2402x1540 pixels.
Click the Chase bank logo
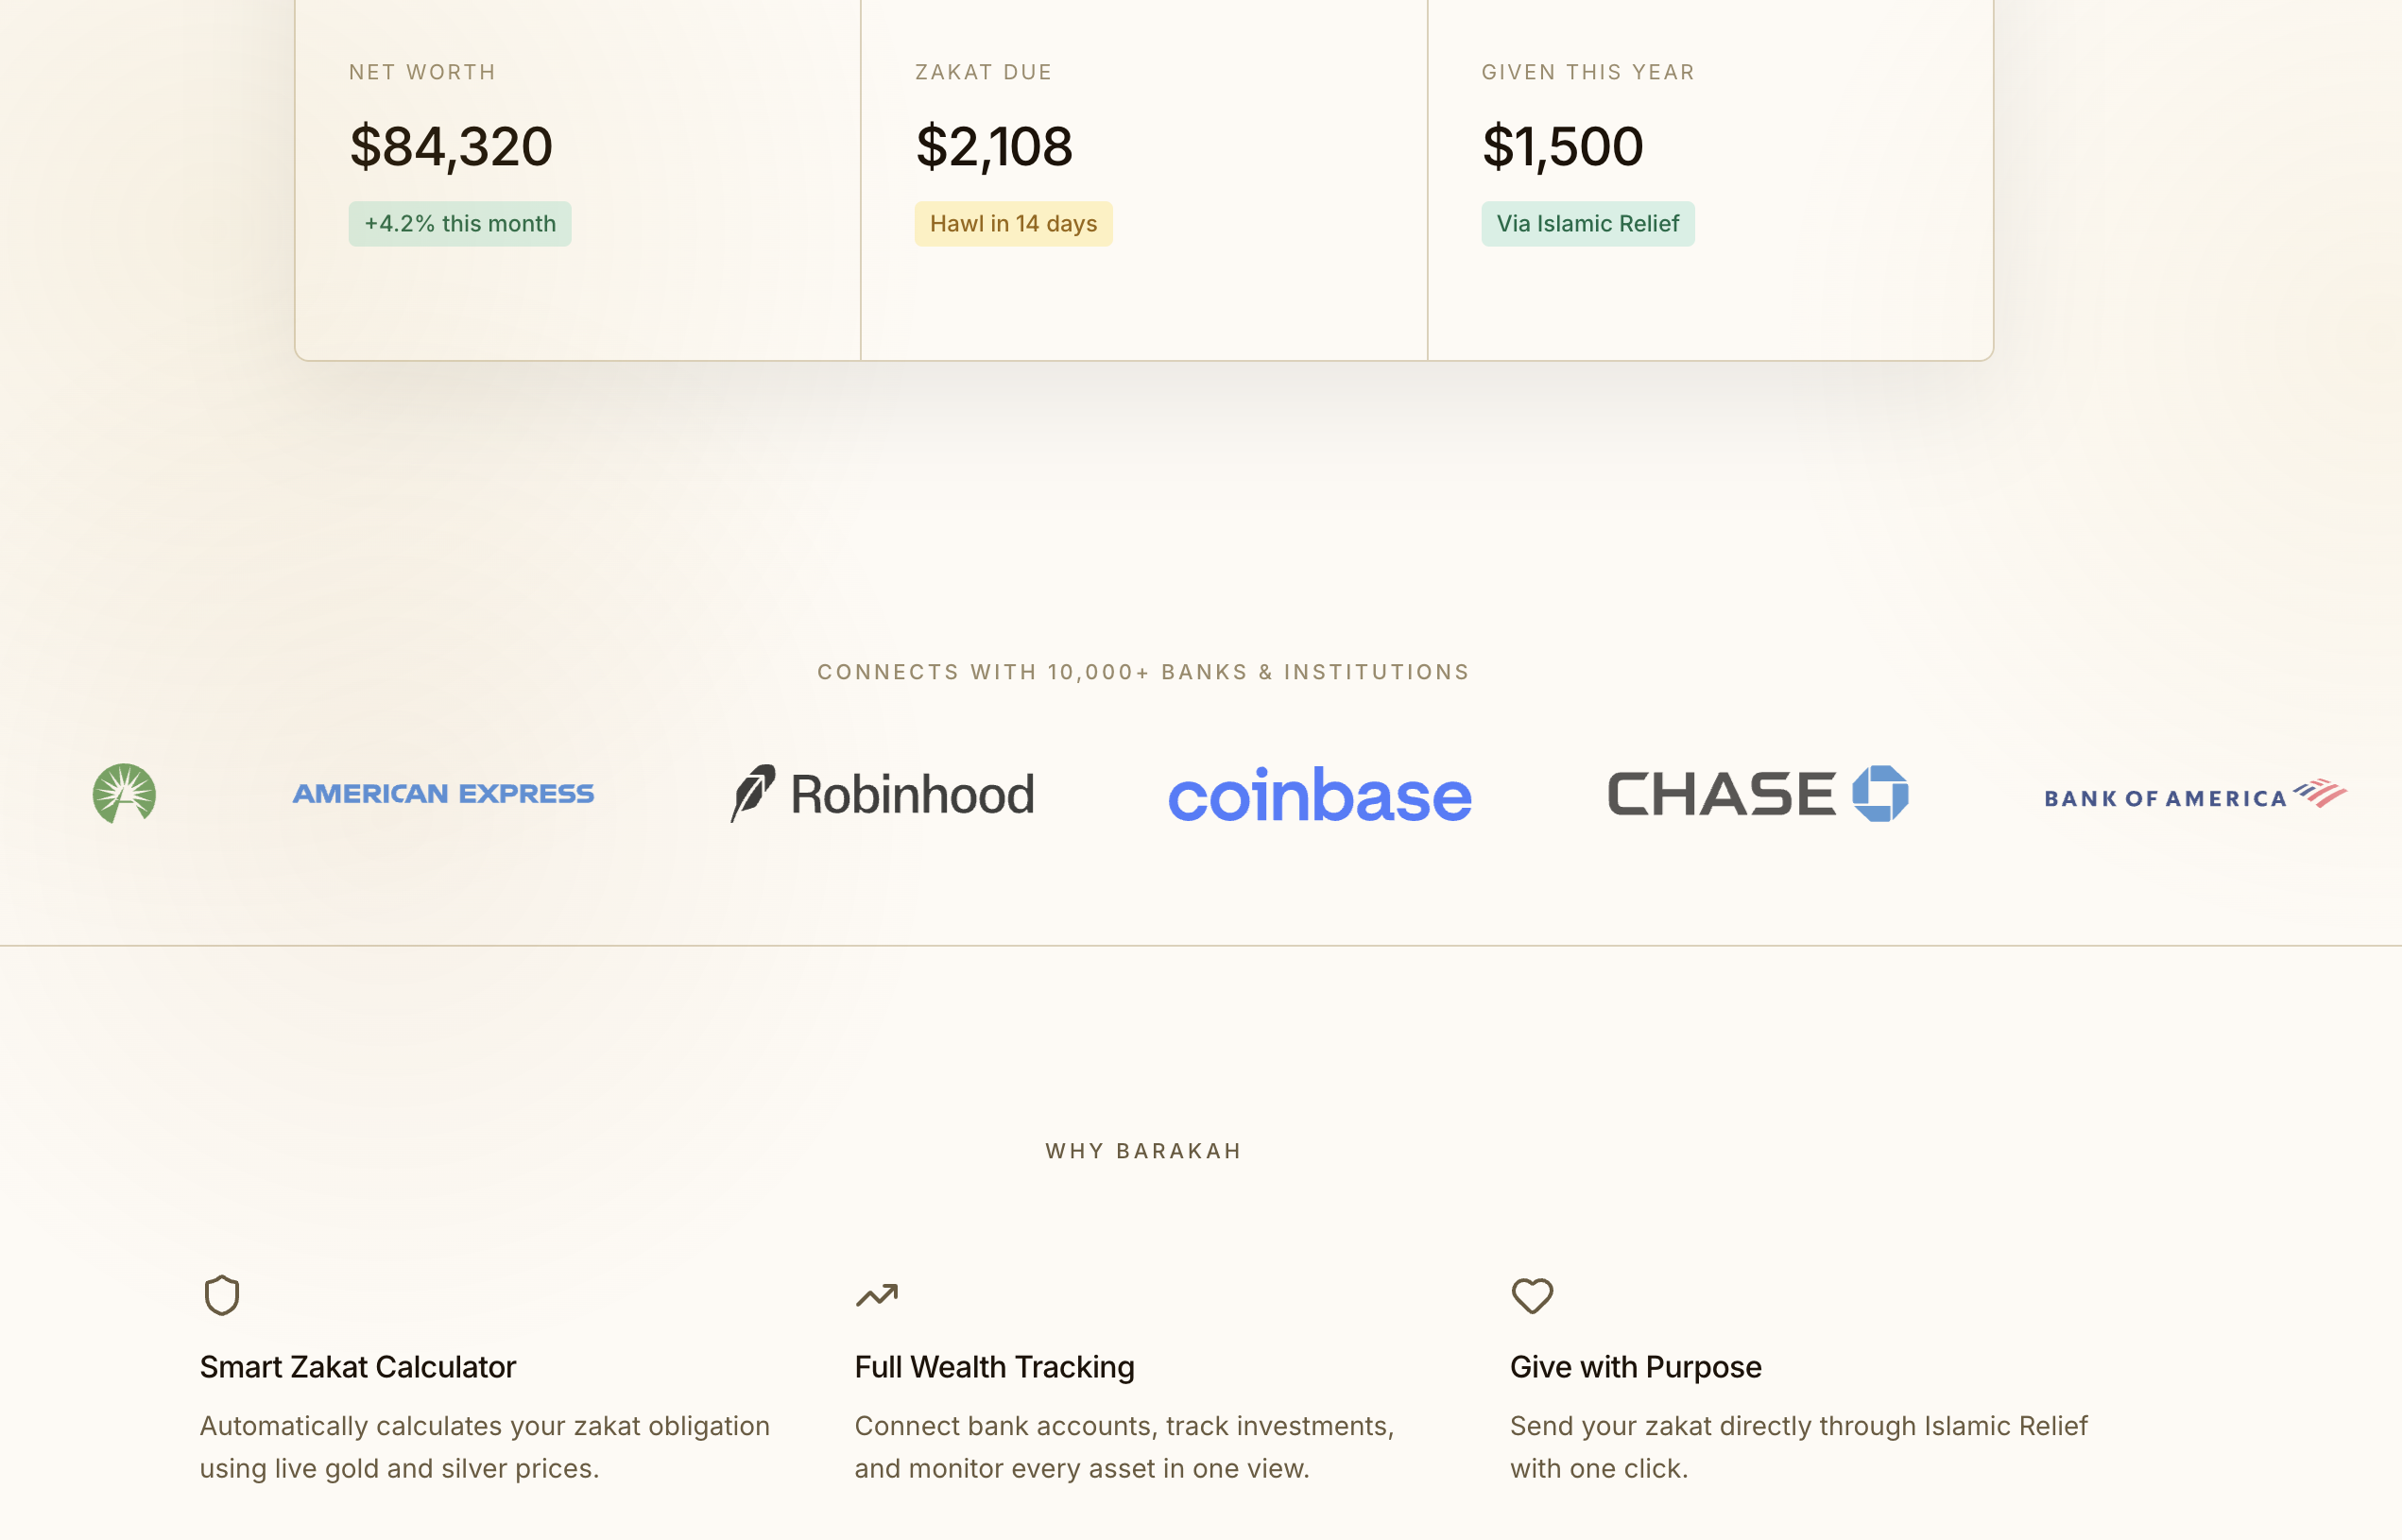click(1757, 794)
